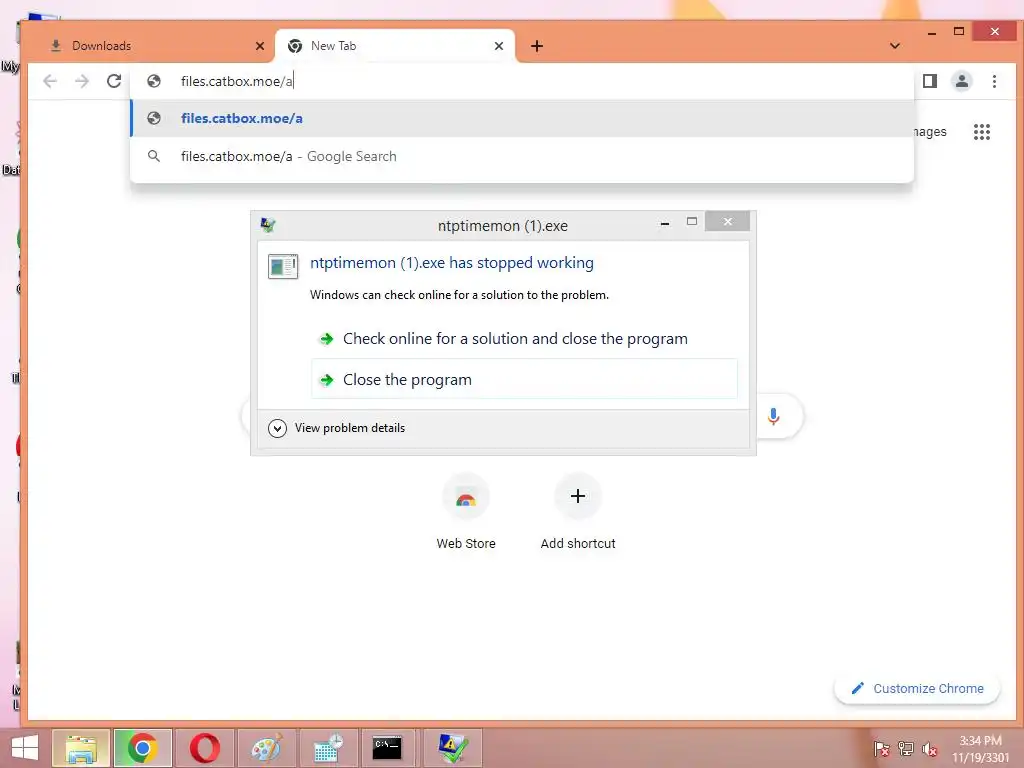Open the Windows Start button
This screenshot has height=768, width=1024.
[25, 748]
